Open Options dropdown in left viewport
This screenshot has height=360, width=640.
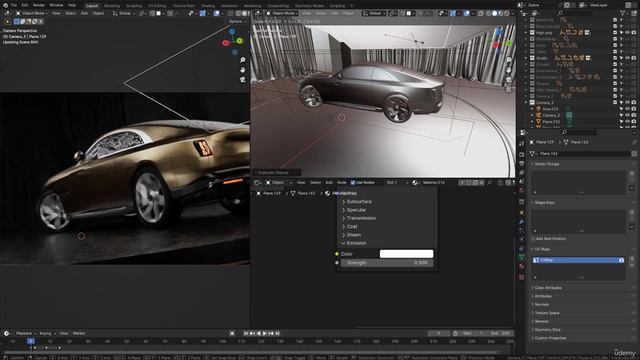tap(237, 21)
